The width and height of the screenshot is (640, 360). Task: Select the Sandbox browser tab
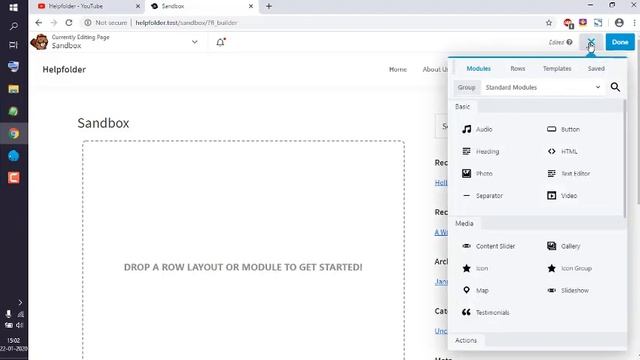click(202, 6)
